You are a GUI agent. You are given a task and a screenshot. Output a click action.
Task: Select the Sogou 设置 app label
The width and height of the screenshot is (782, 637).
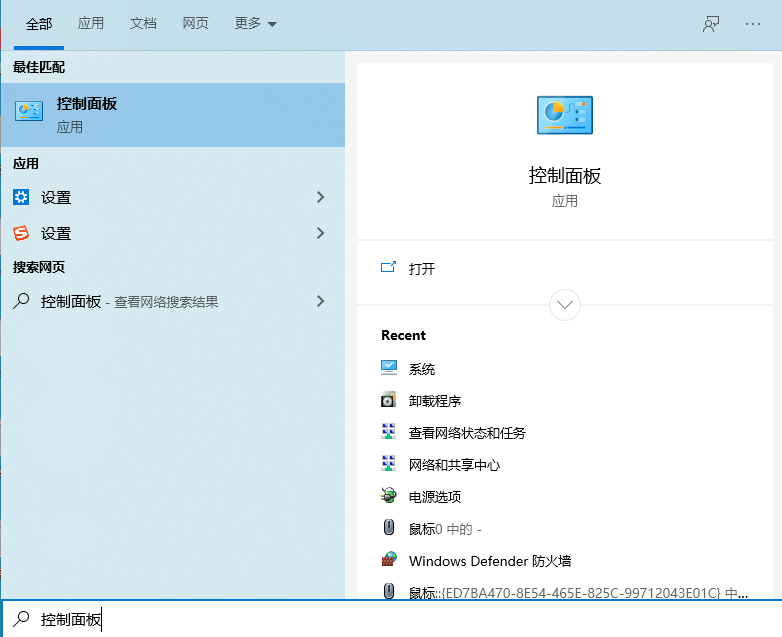(x=56, y=233)
